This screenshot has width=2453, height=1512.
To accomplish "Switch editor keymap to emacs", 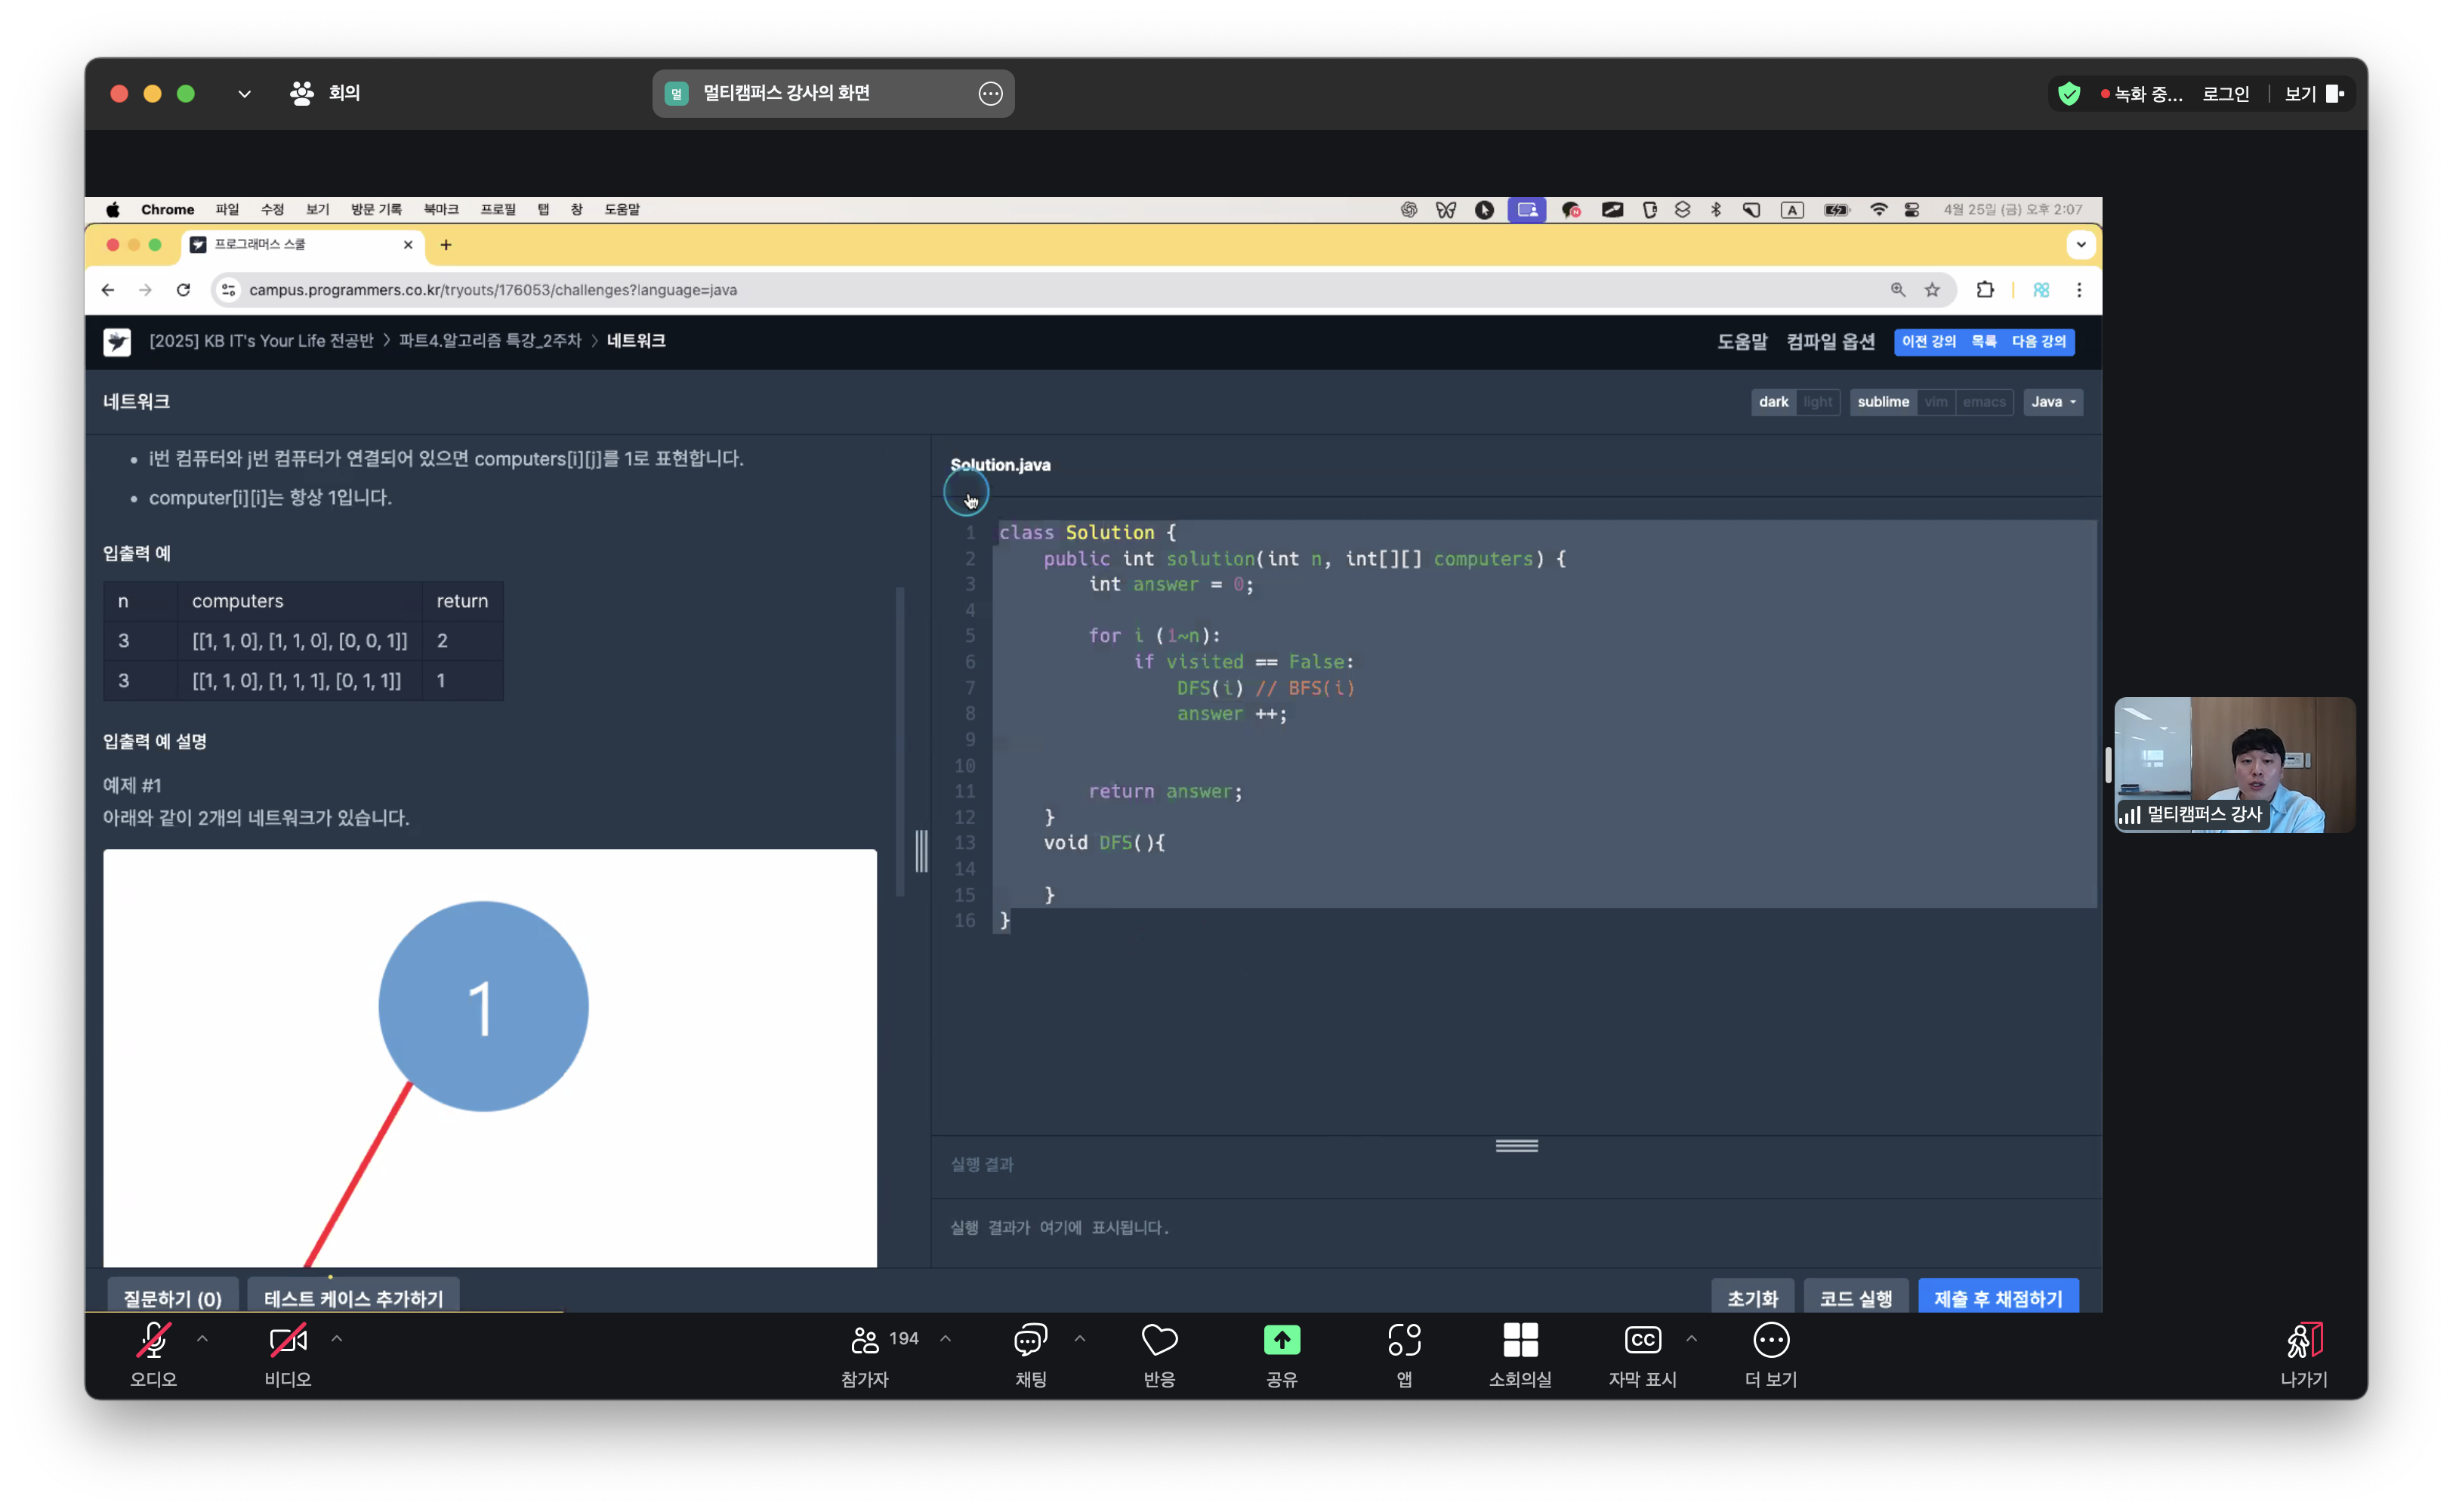I will click(1983, 402).
